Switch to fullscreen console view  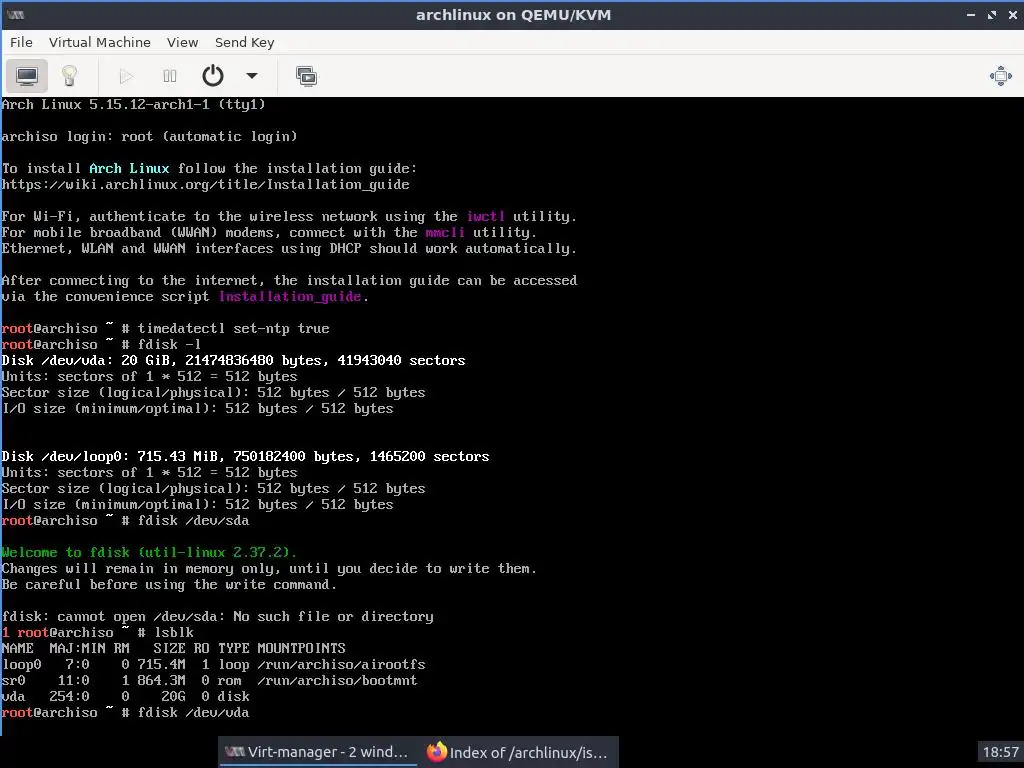pyautogui.click(x=1000, y=76)
